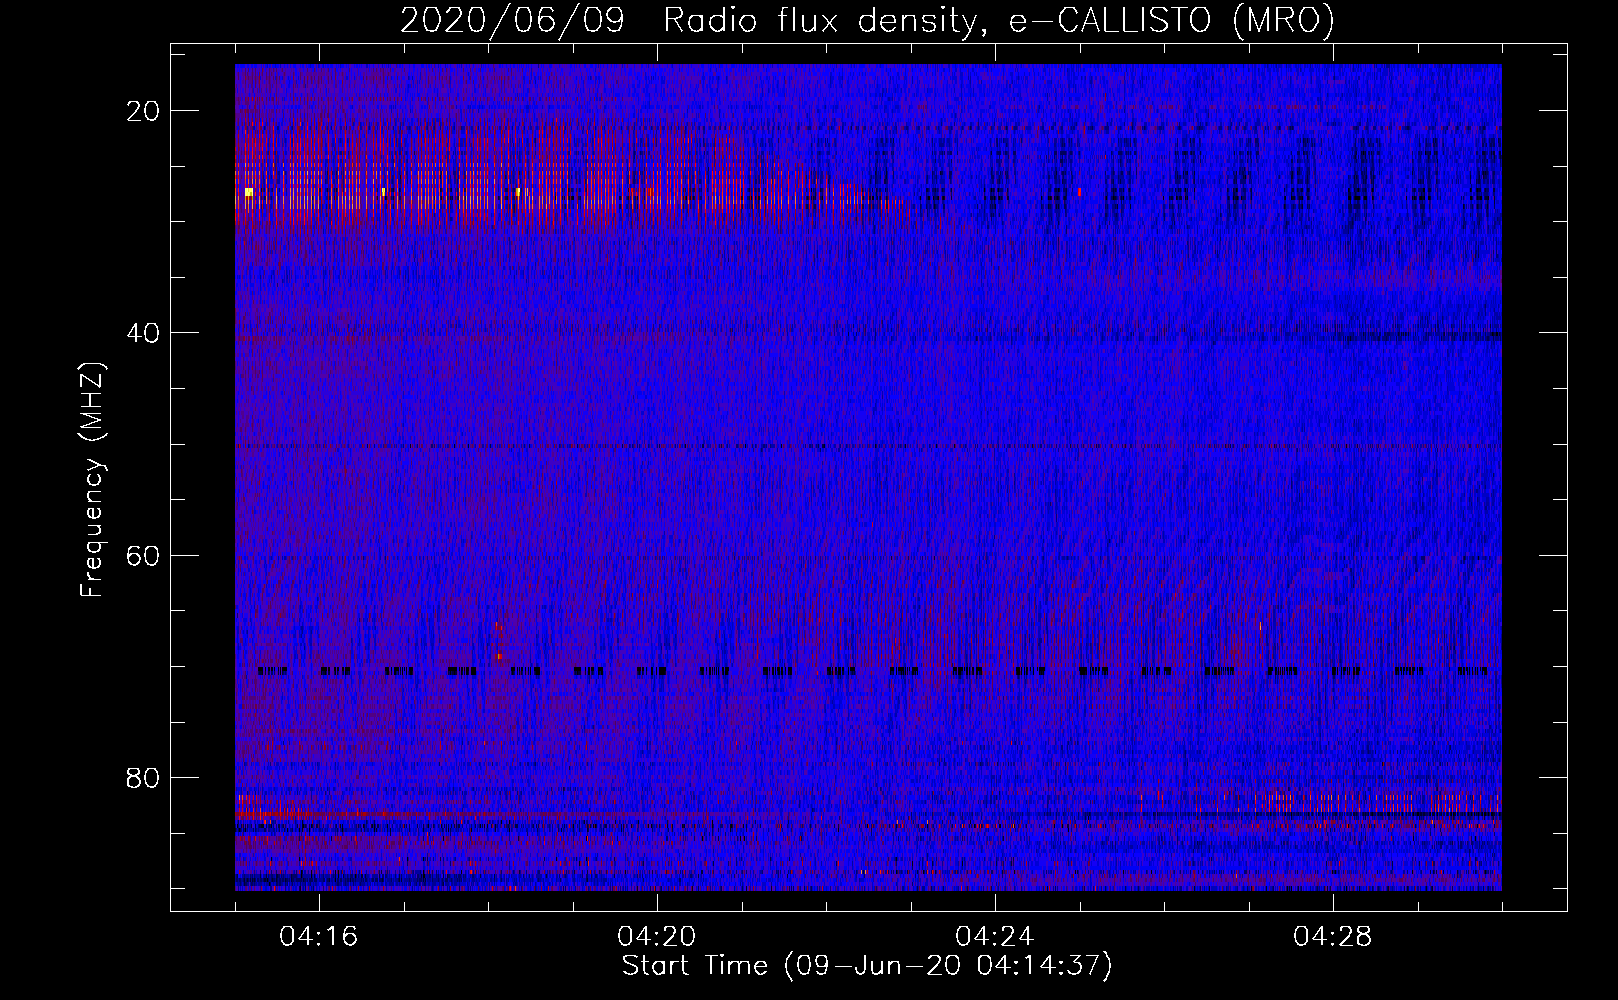Screen dimensions: 1618x1000
Task: Select the 04:20 time axis label
Action: coord(657,937)
